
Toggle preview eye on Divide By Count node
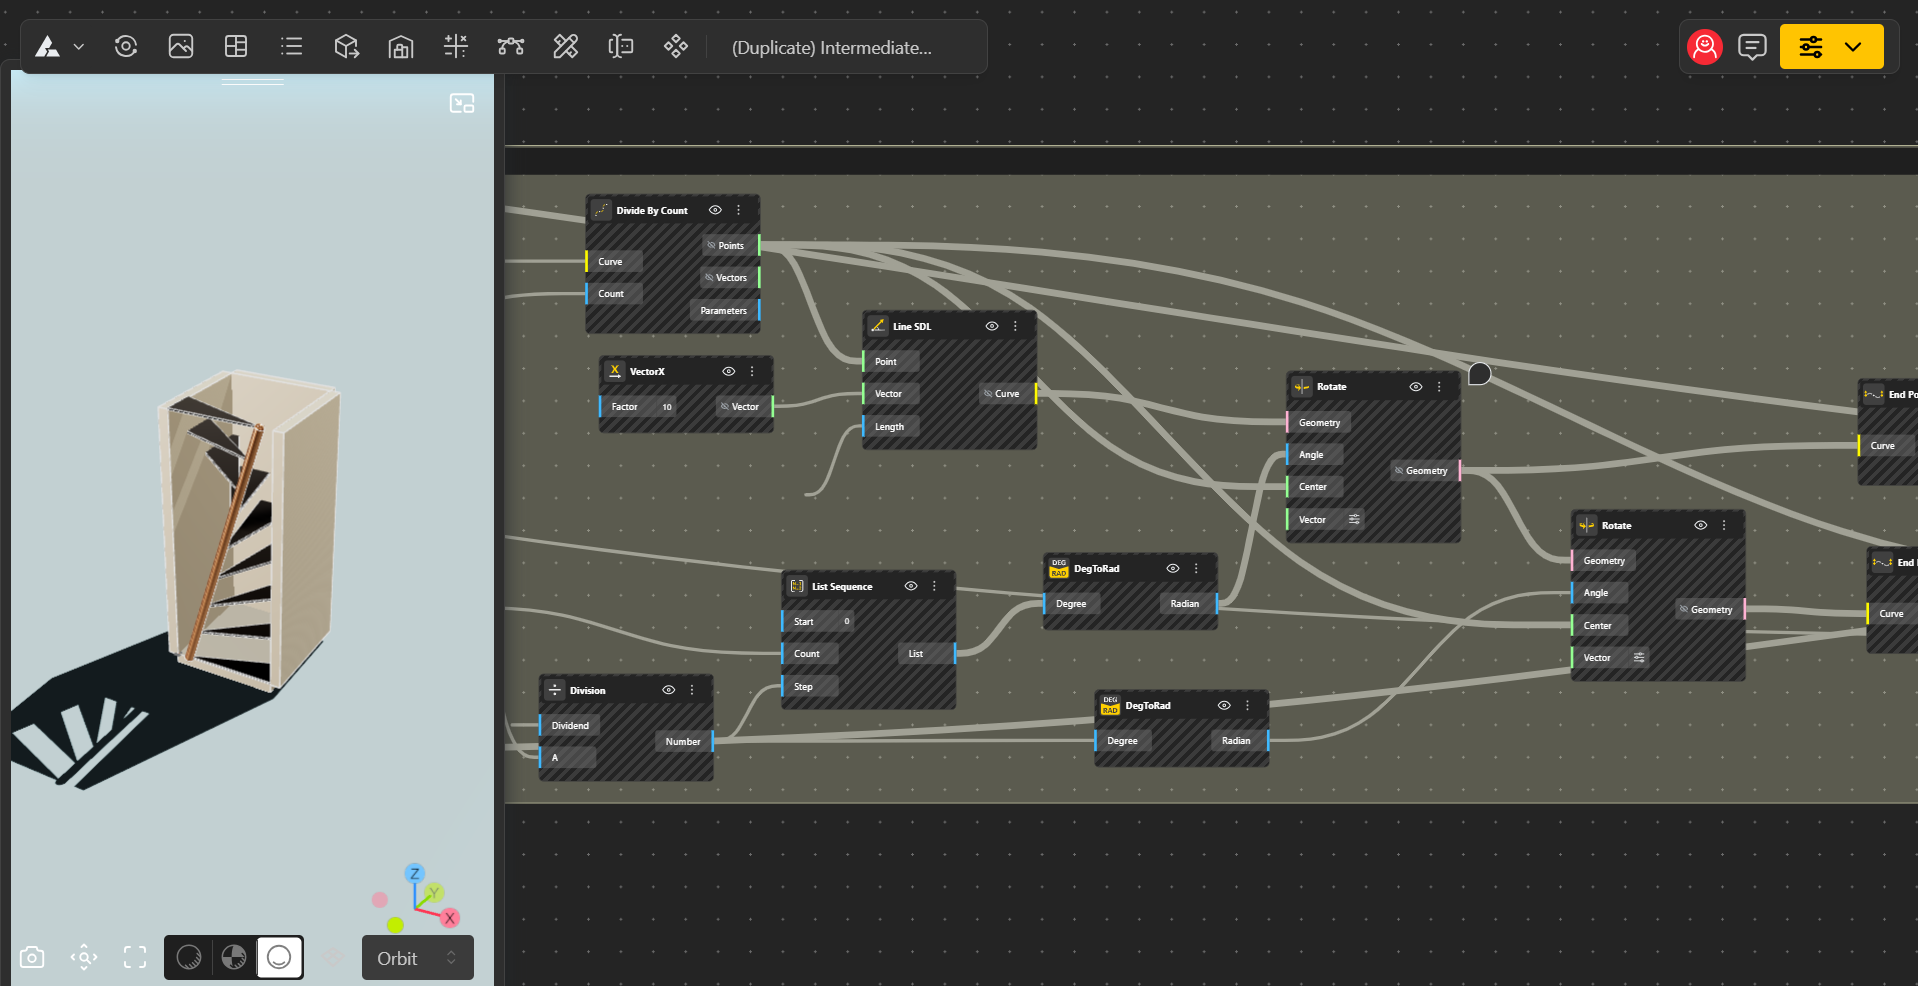715,210
